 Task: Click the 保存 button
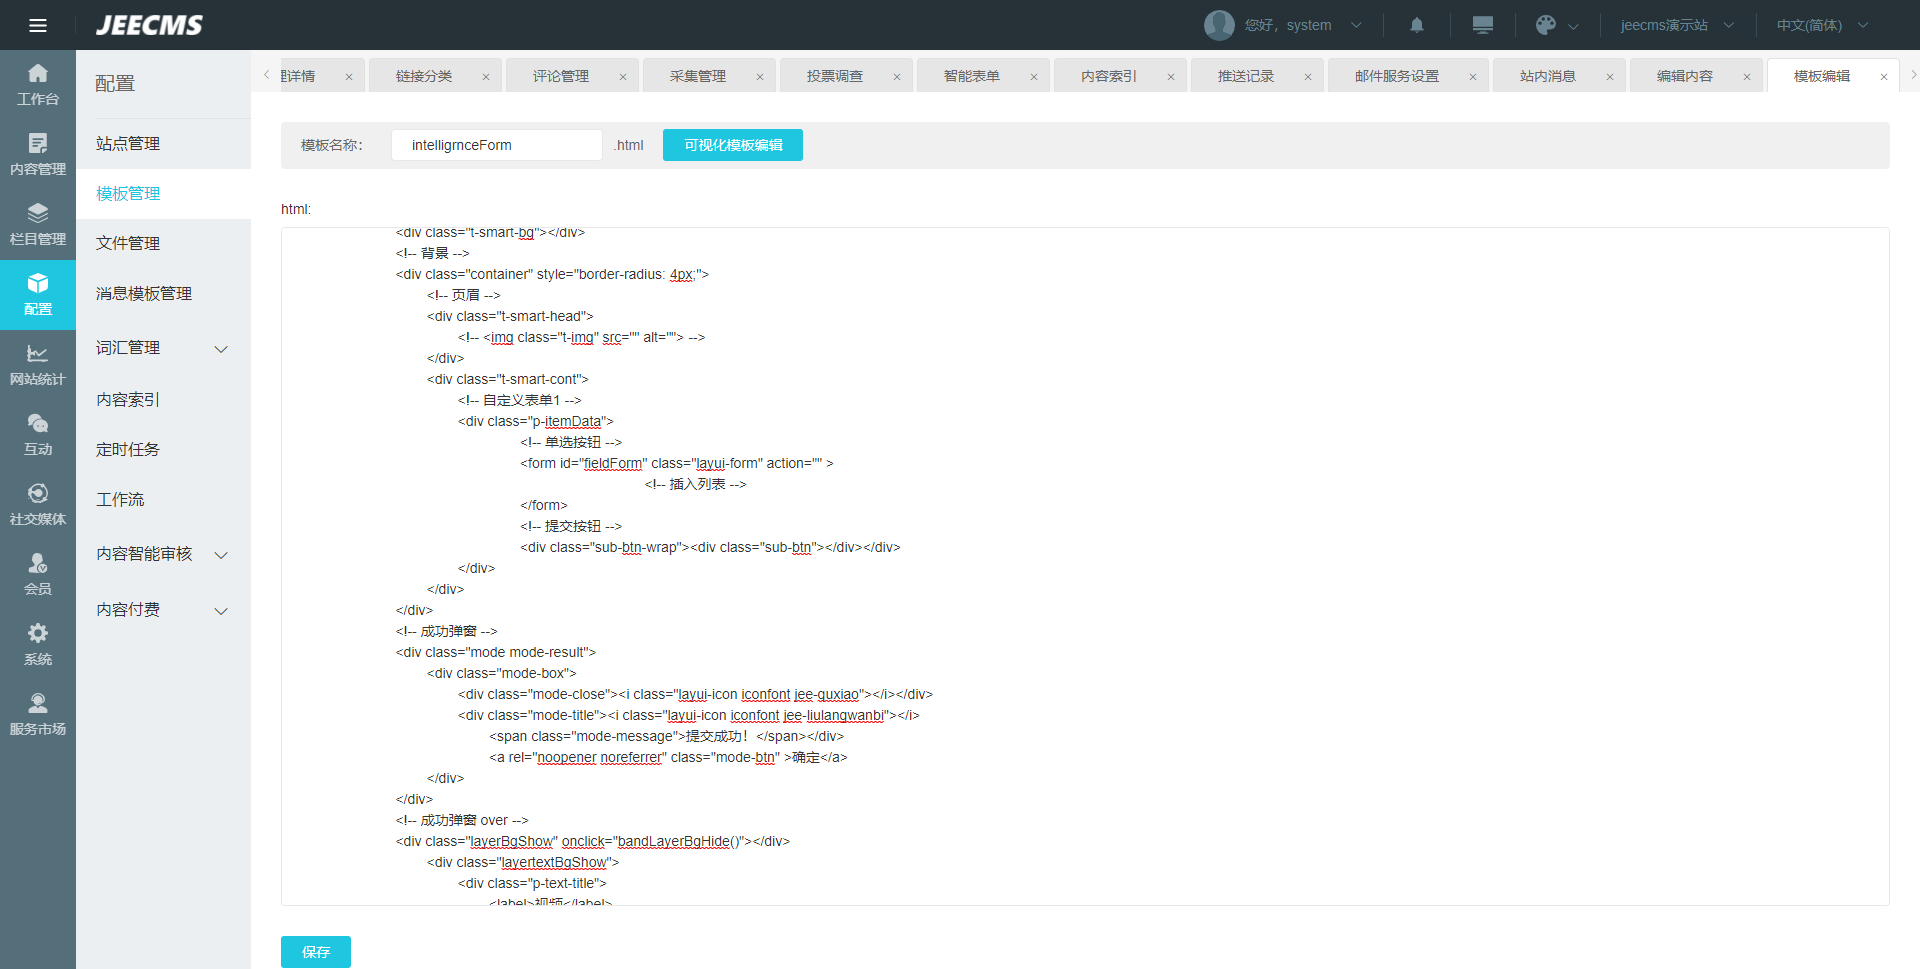(x=316, y=952)
